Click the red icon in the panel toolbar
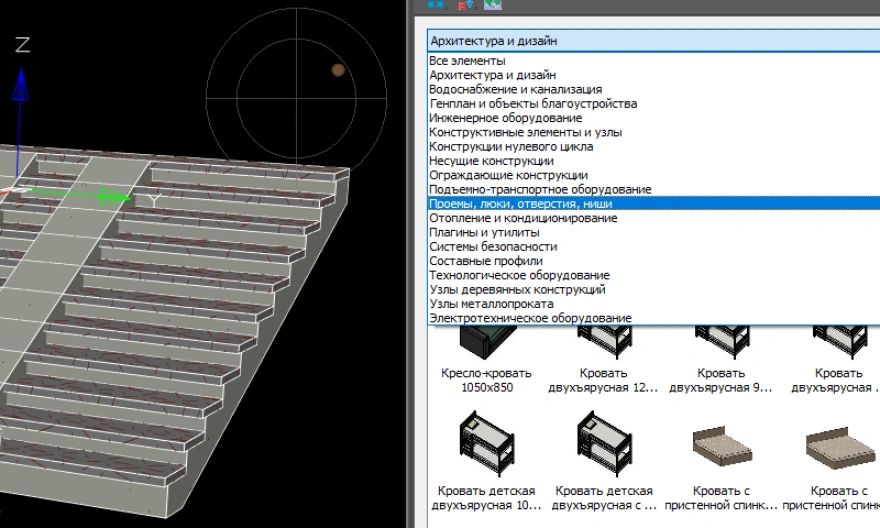The image size is (880, 528). 464,5
